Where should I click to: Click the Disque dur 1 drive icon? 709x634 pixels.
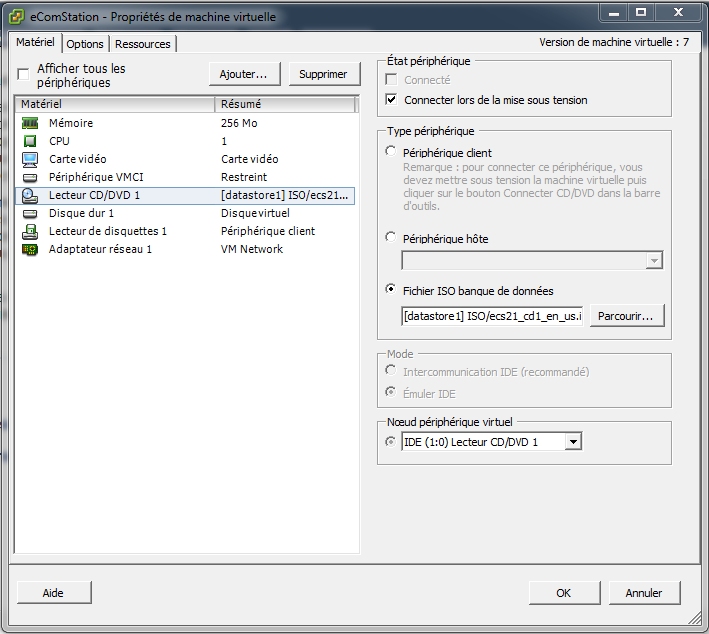pos(30,213)
